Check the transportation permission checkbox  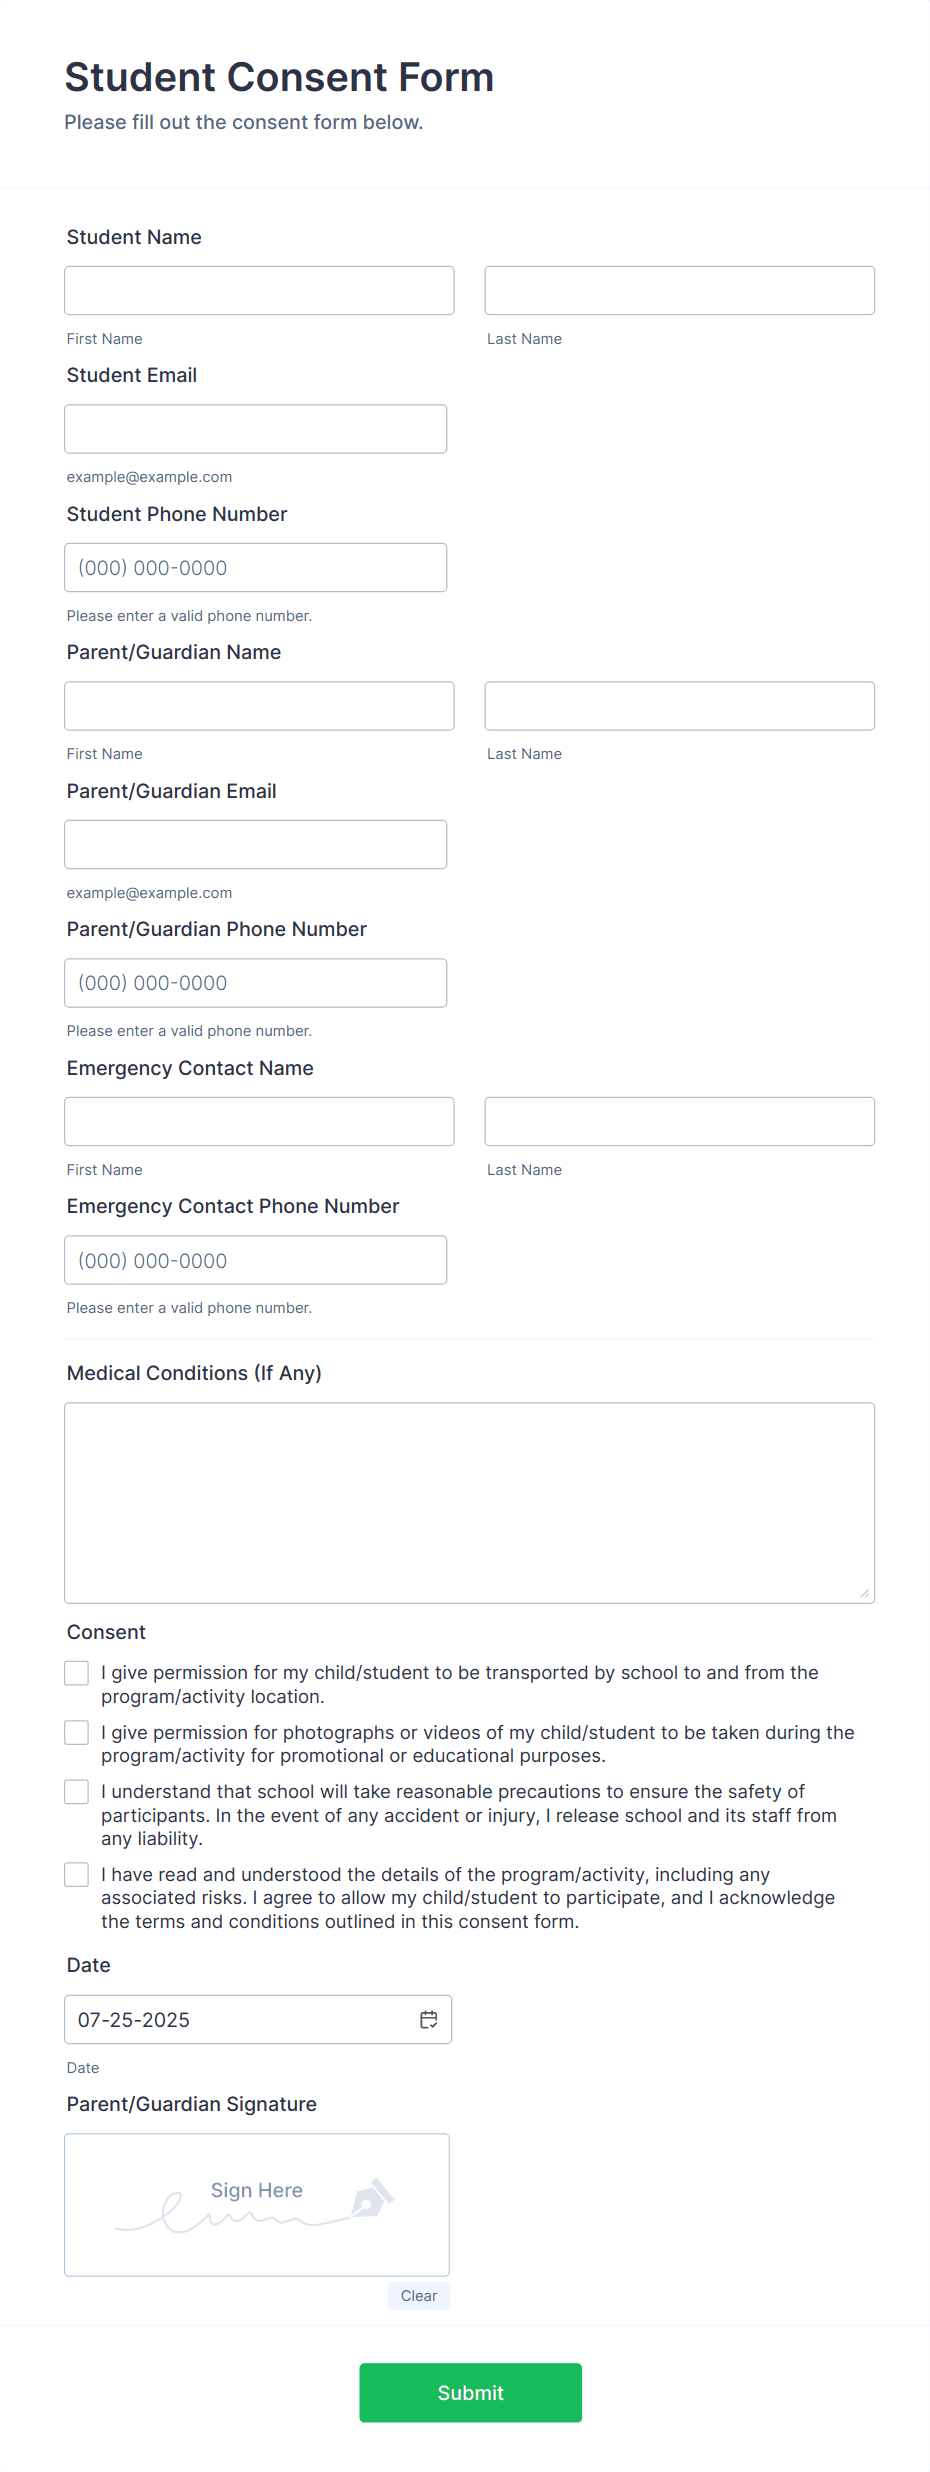coord(76,1672)
